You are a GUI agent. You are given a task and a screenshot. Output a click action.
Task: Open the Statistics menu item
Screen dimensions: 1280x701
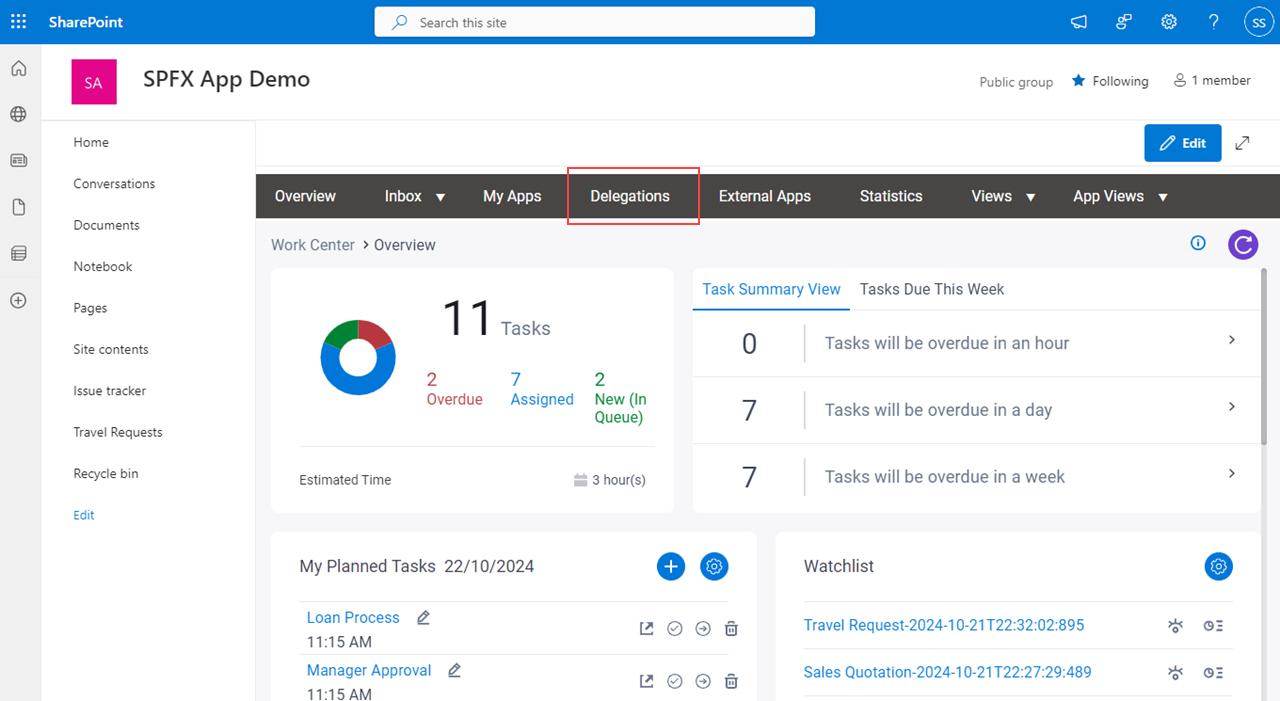(891, 196)
